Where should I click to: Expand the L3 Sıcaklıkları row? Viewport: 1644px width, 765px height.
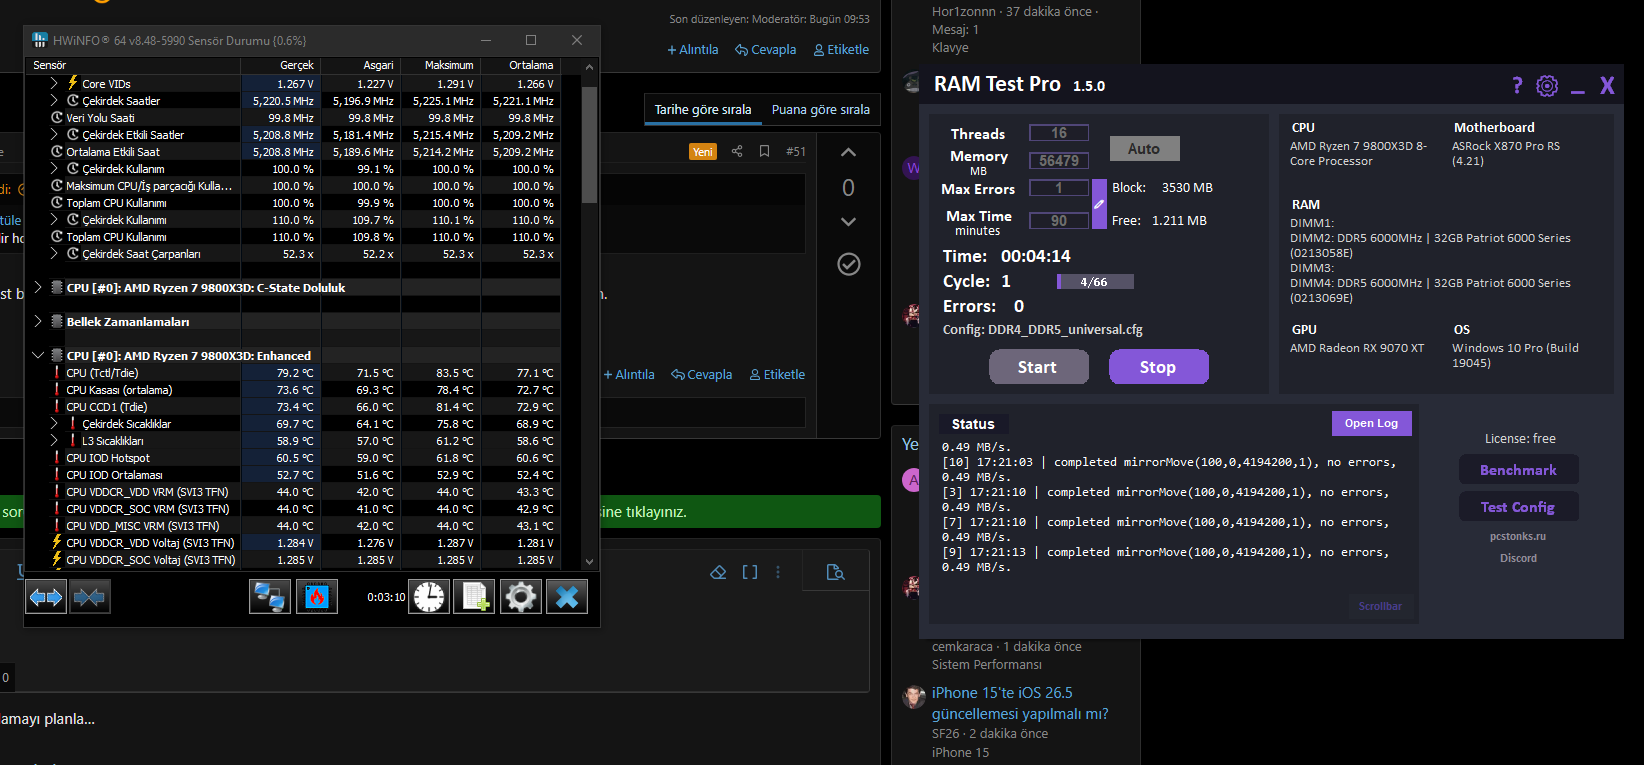(x=54, y=441)
